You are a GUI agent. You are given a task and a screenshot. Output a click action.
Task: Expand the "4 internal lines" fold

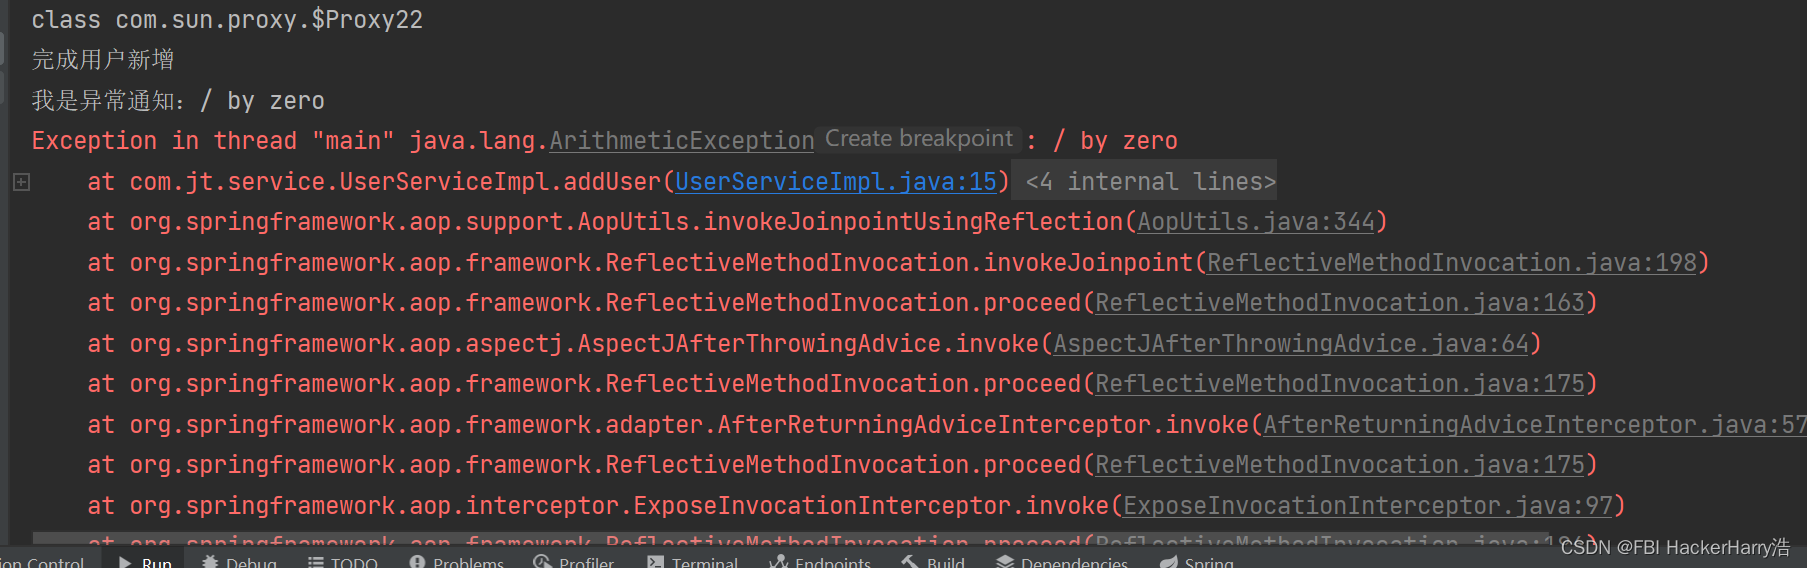coord(1150,182)
